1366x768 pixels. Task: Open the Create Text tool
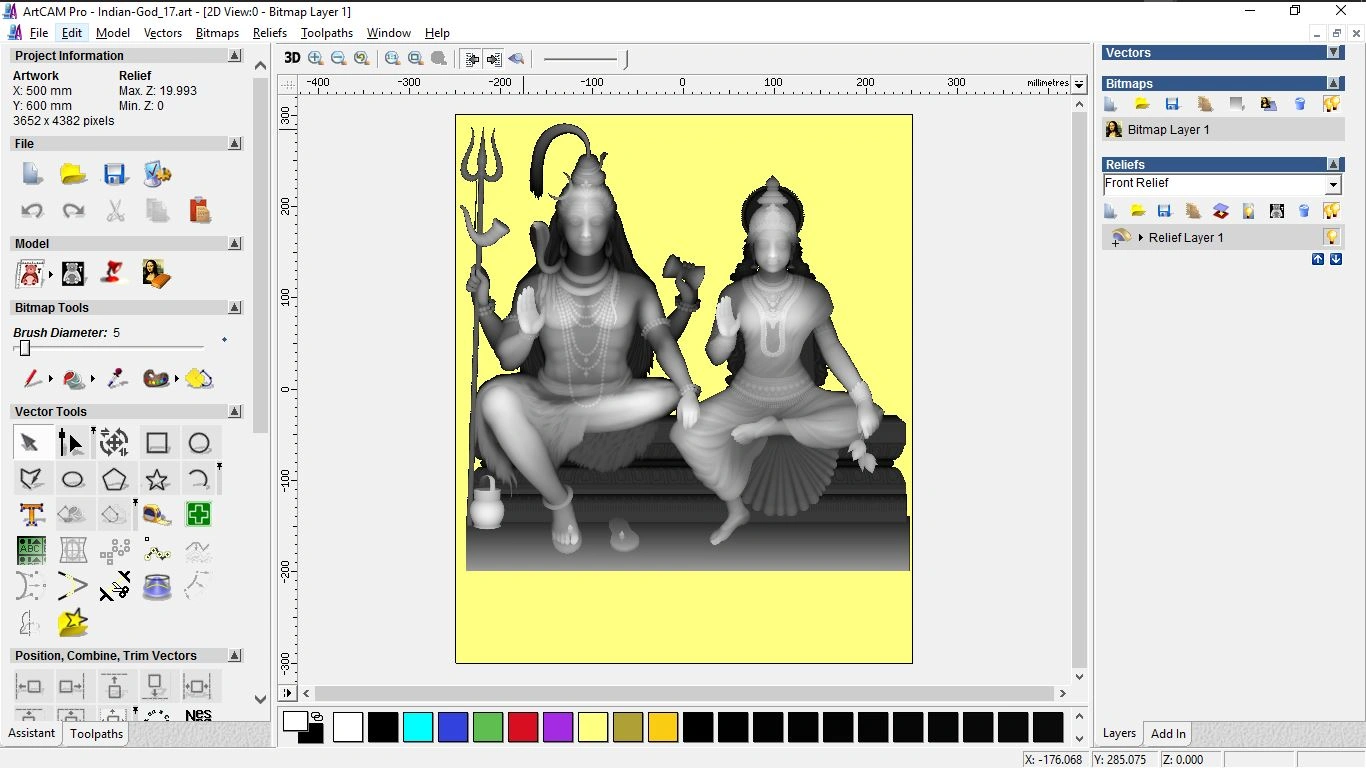31,514
